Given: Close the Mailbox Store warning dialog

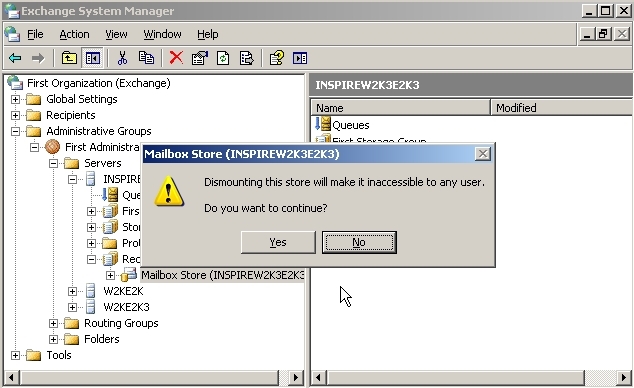Looking at the screenshot, I should click(482, 154).
